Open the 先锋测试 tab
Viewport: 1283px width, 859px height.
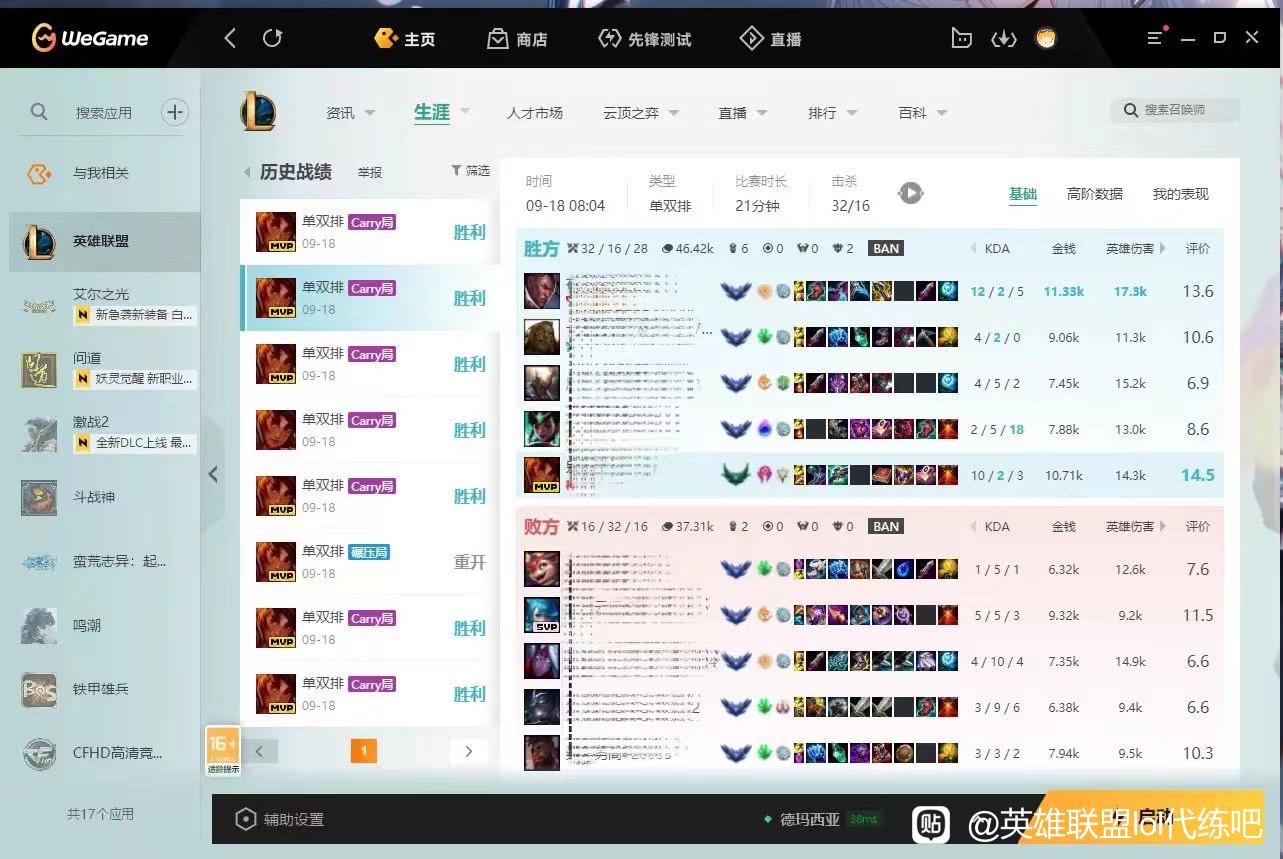tap(644, 39)
